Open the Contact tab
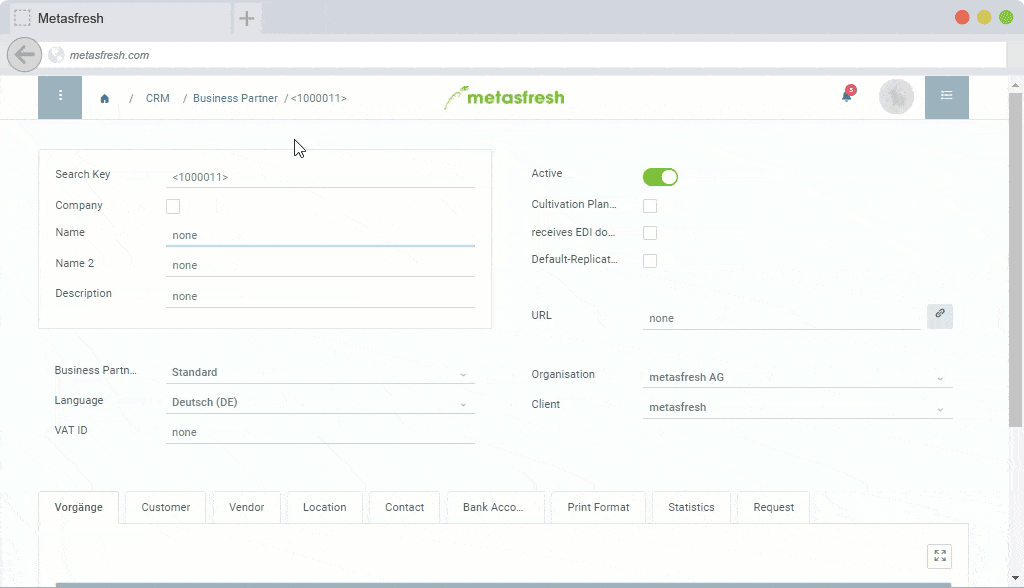This screenshot has width=1024, height=588. pos(404,508)
